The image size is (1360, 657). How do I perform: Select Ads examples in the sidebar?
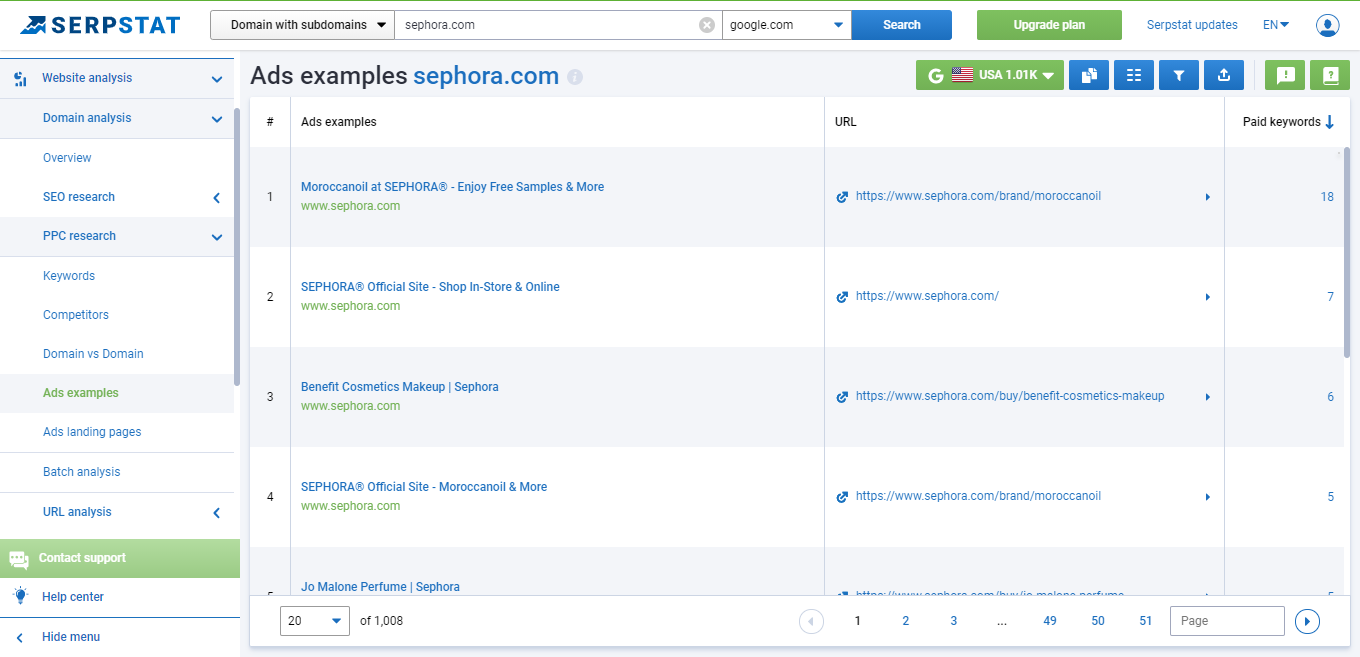pos(81,393)
